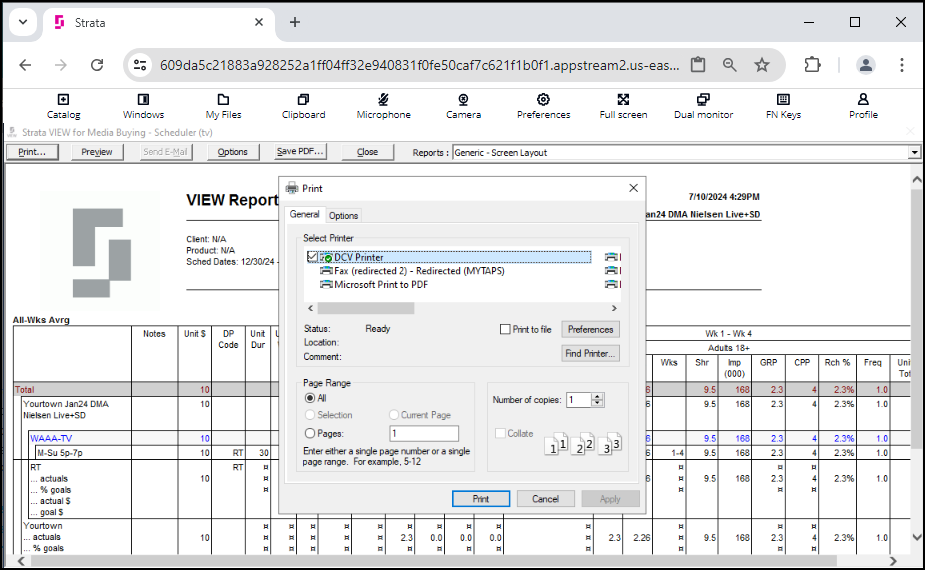Click the Pages number input field

coord(424,434)
